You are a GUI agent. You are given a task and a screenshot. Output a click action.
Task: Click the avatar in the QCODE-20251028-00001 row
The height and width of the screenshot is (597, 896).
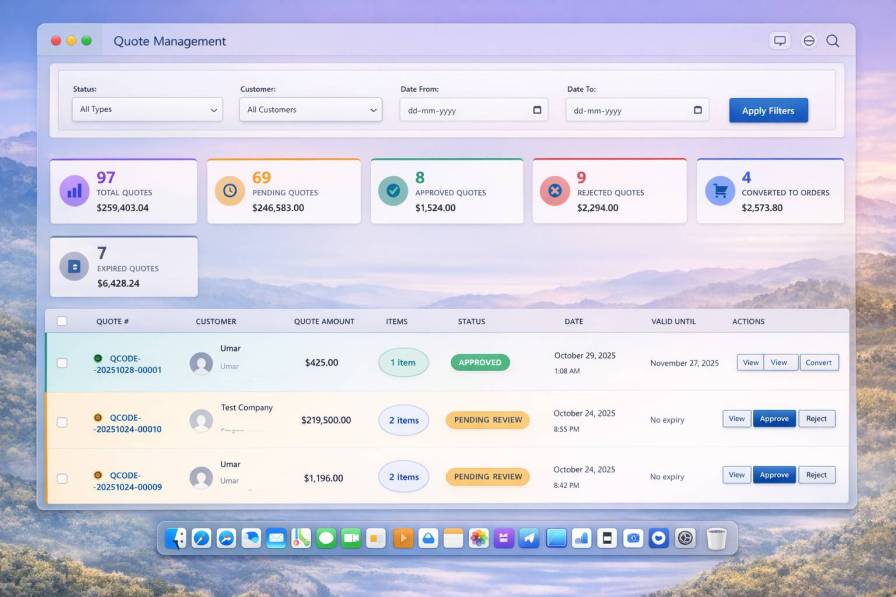201,363
